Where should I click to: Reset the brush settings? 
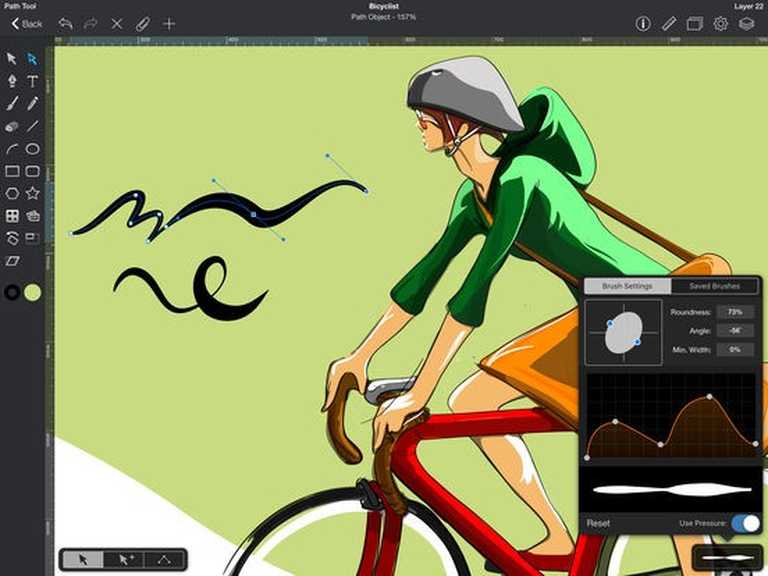pyautogui.click(x=598, y=523)
